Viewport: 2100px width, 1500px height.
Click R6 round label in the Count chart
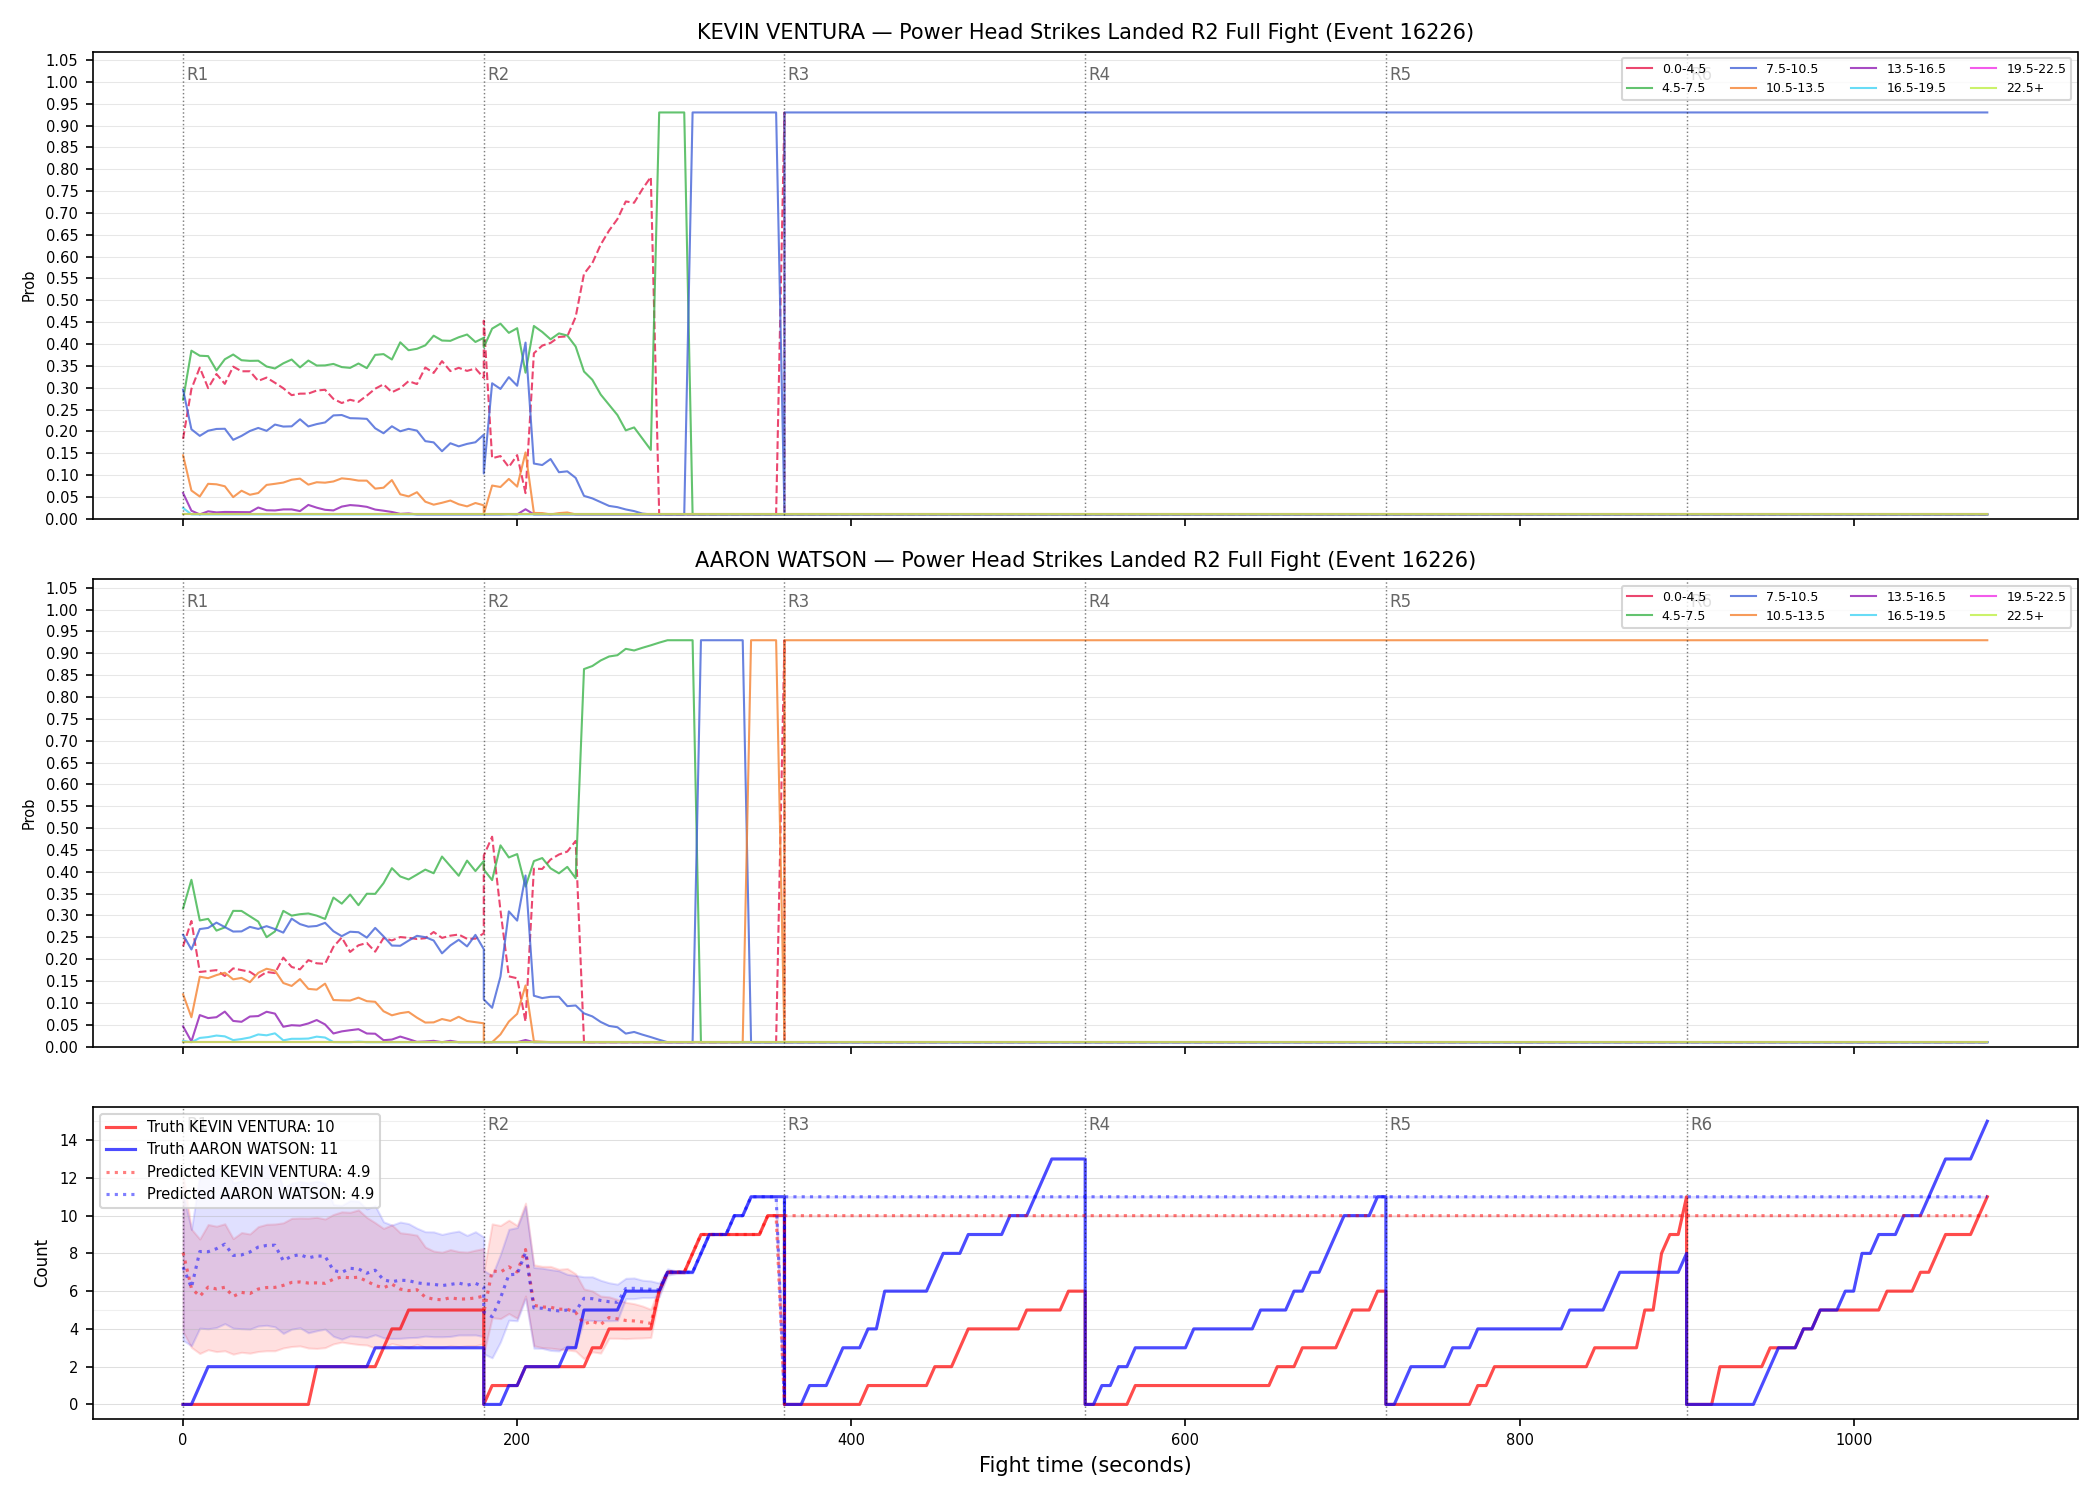(1701, 1124)
